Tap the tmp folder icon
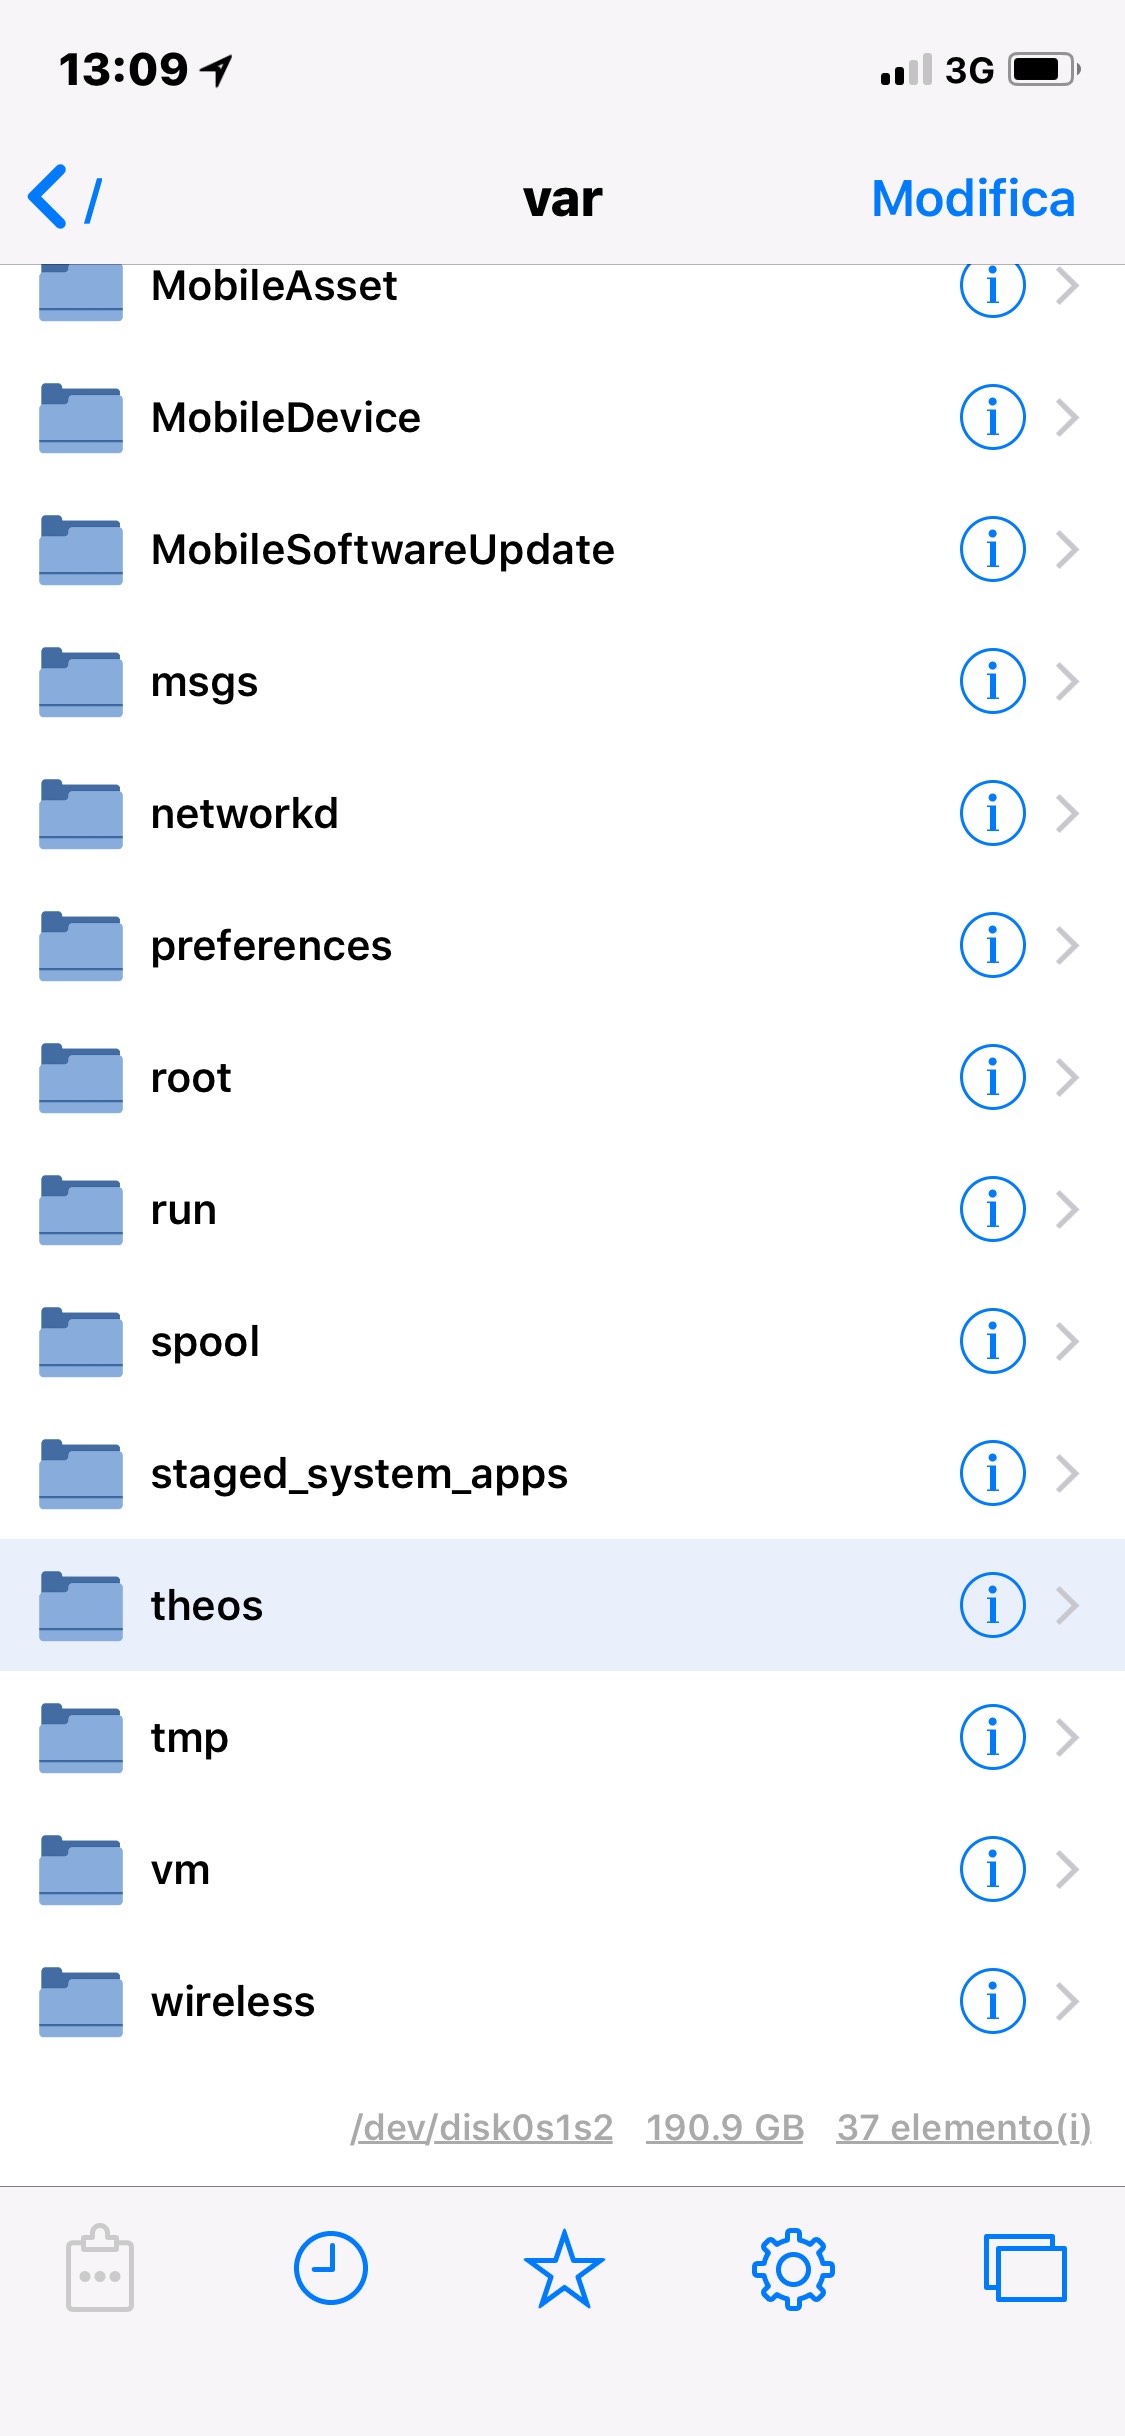Viewport: 1125px width, 2436px height. coord(81,1737)
